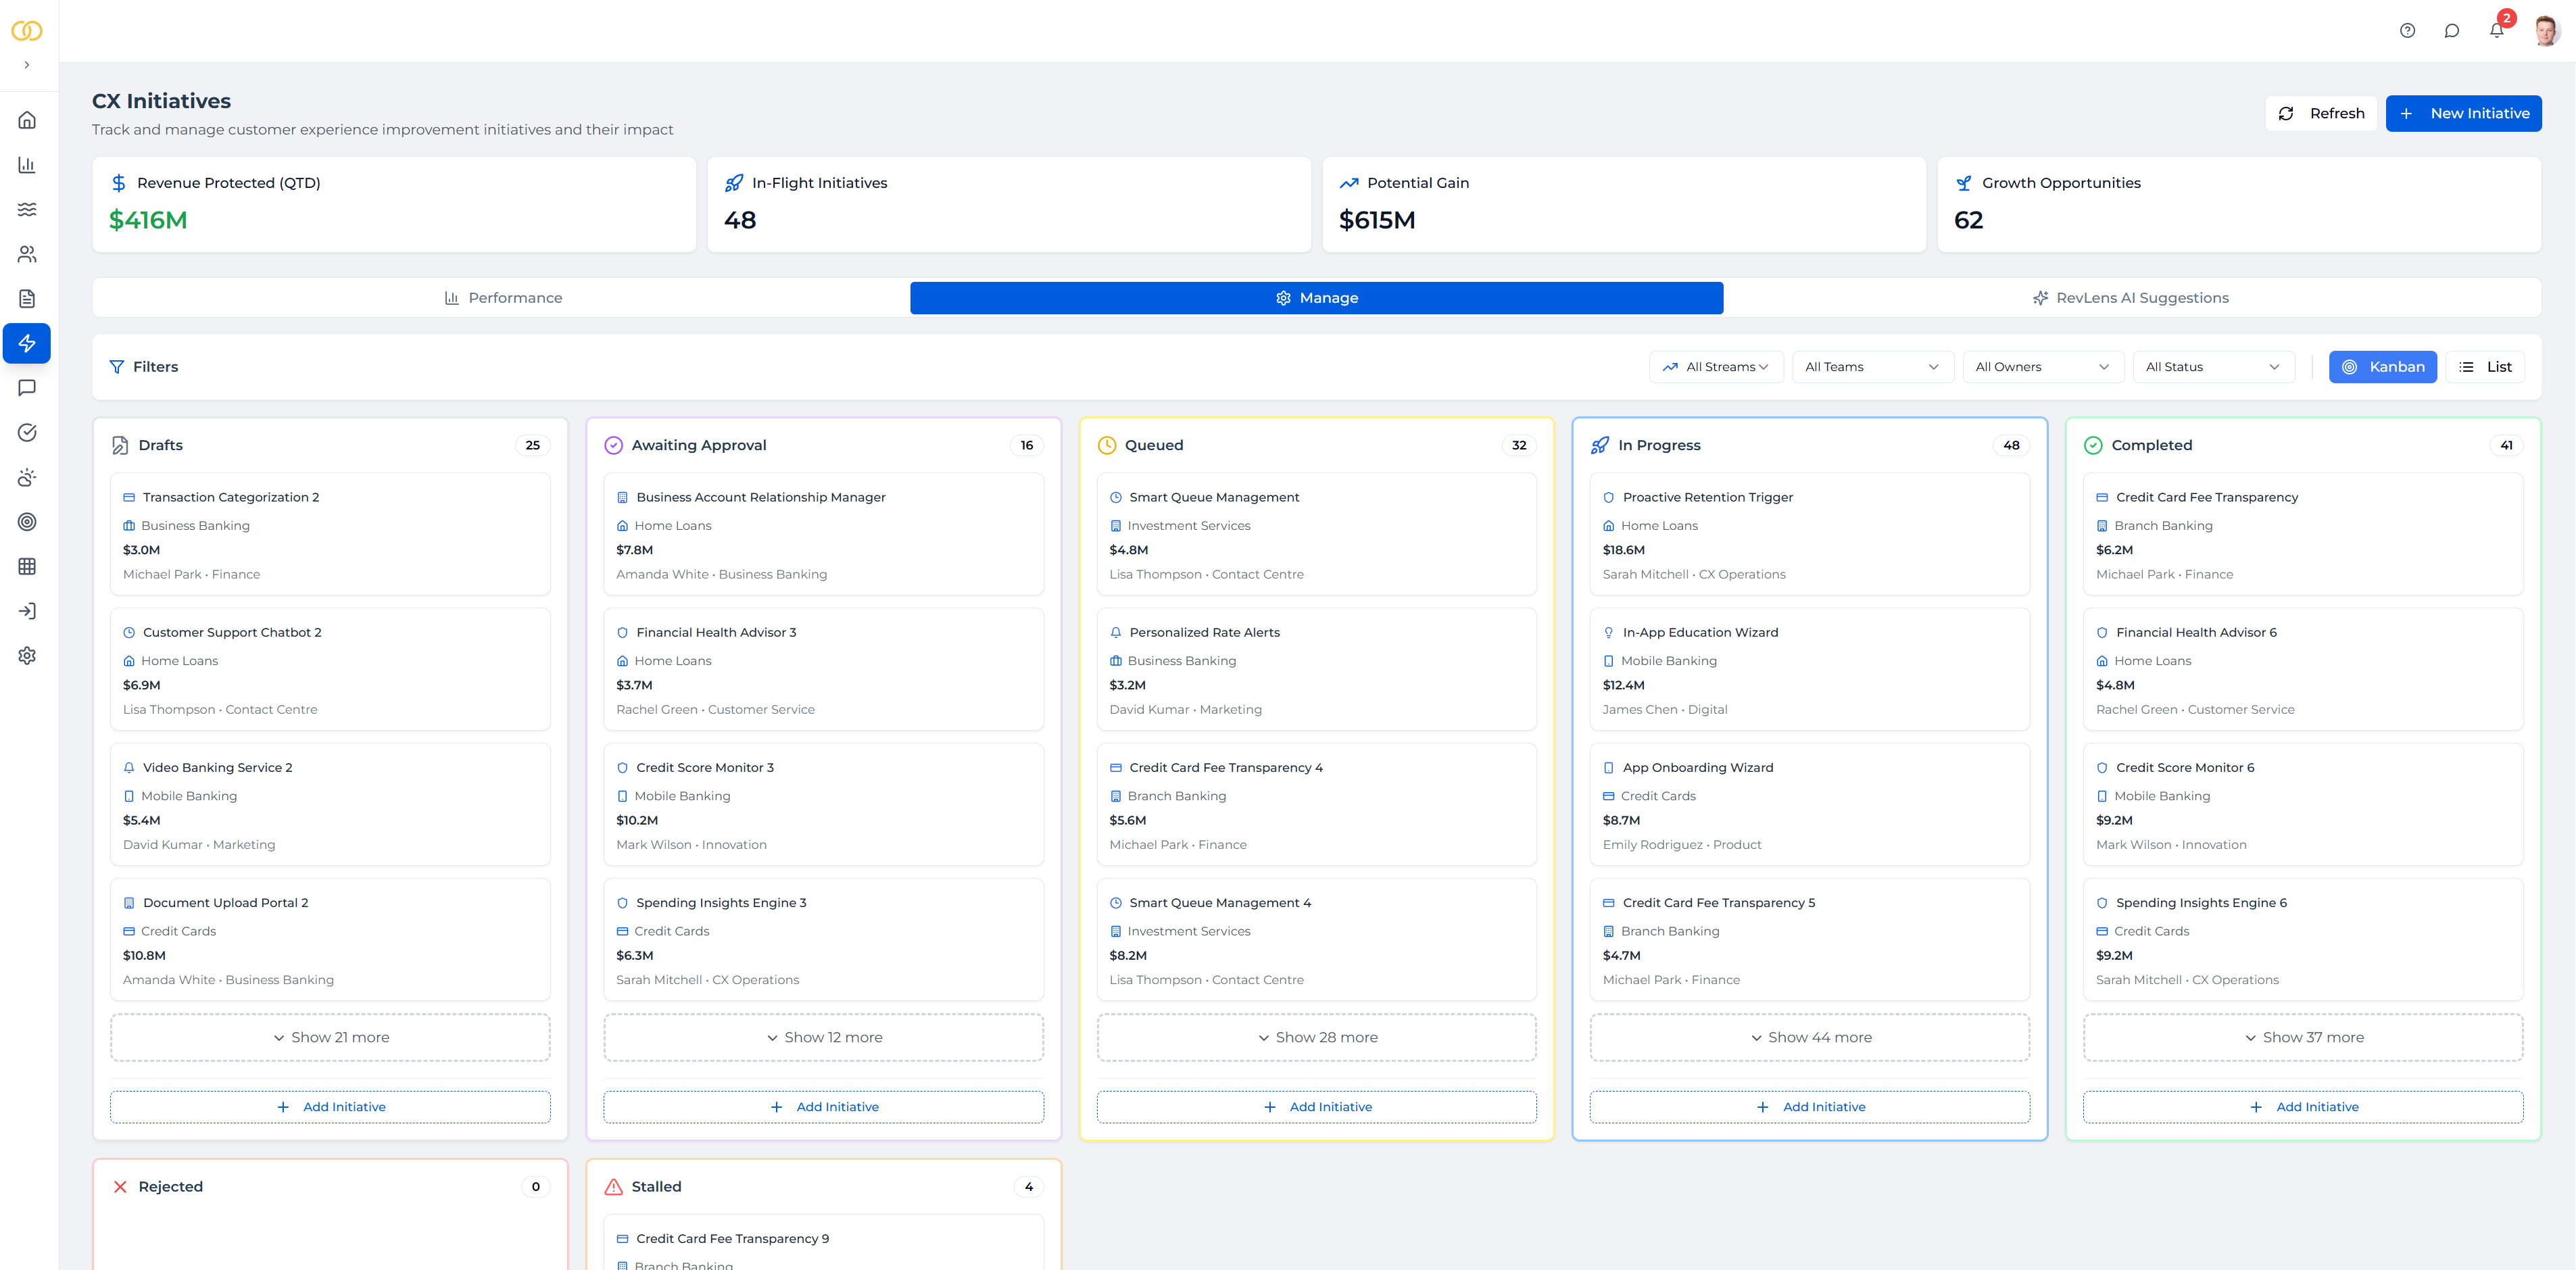The width and height of the screenshot is (2576, 1270).
Task: Open the All Teams dropdown
Action: point(1871,367)
